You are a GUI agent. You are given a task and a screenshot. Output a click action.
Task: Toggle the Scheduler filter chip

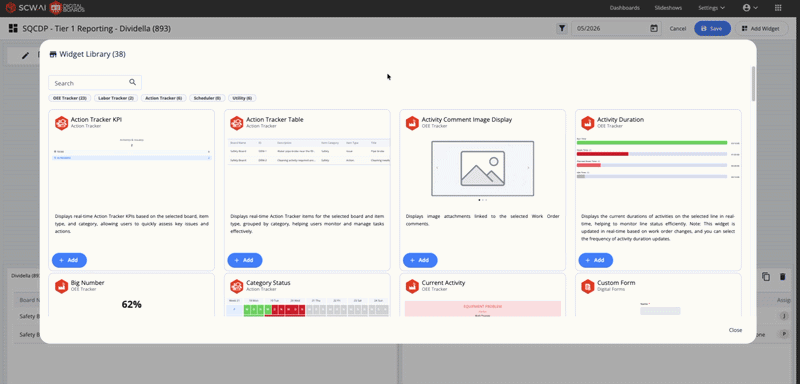(207, 98)
